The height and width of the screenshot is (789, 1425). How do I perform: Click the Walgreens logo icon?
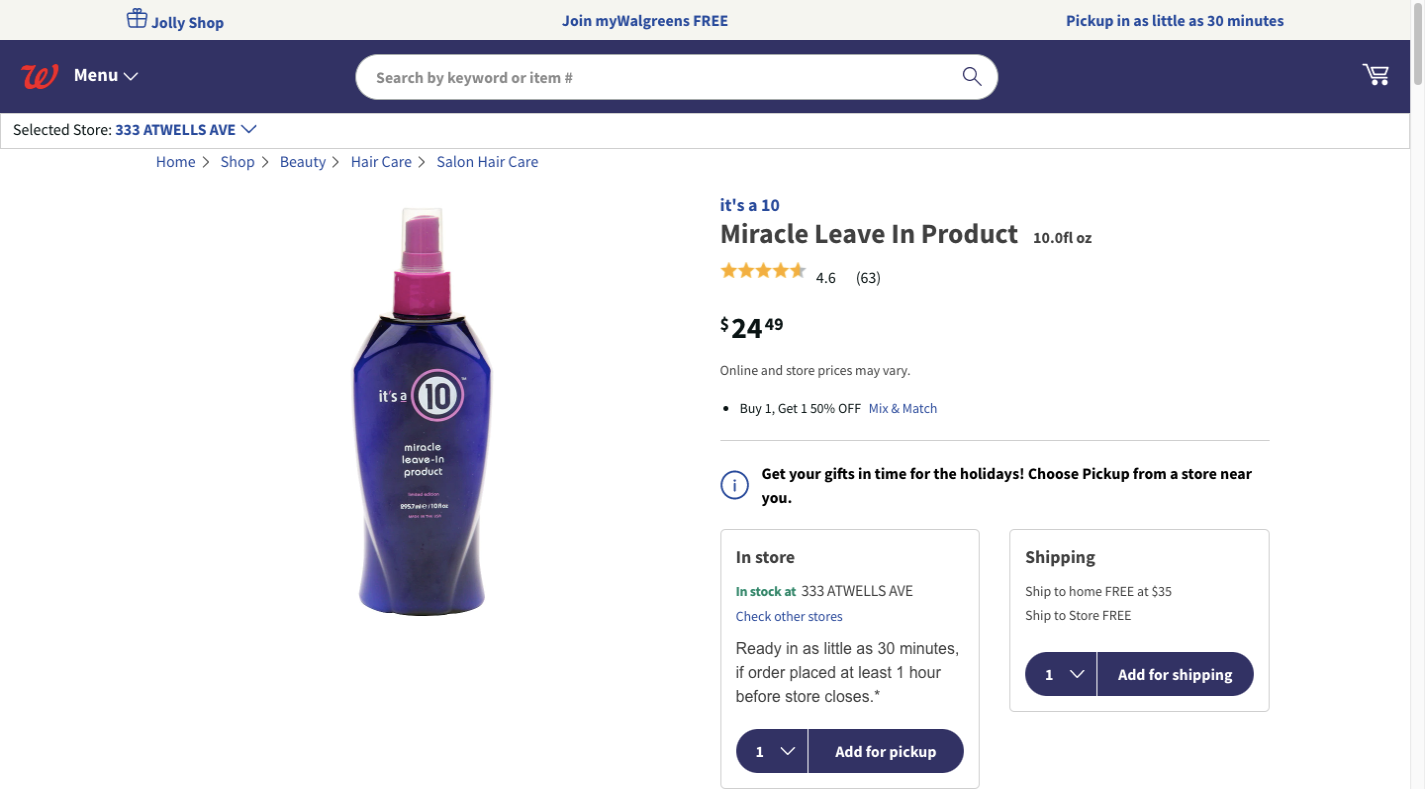click(40, 76)
